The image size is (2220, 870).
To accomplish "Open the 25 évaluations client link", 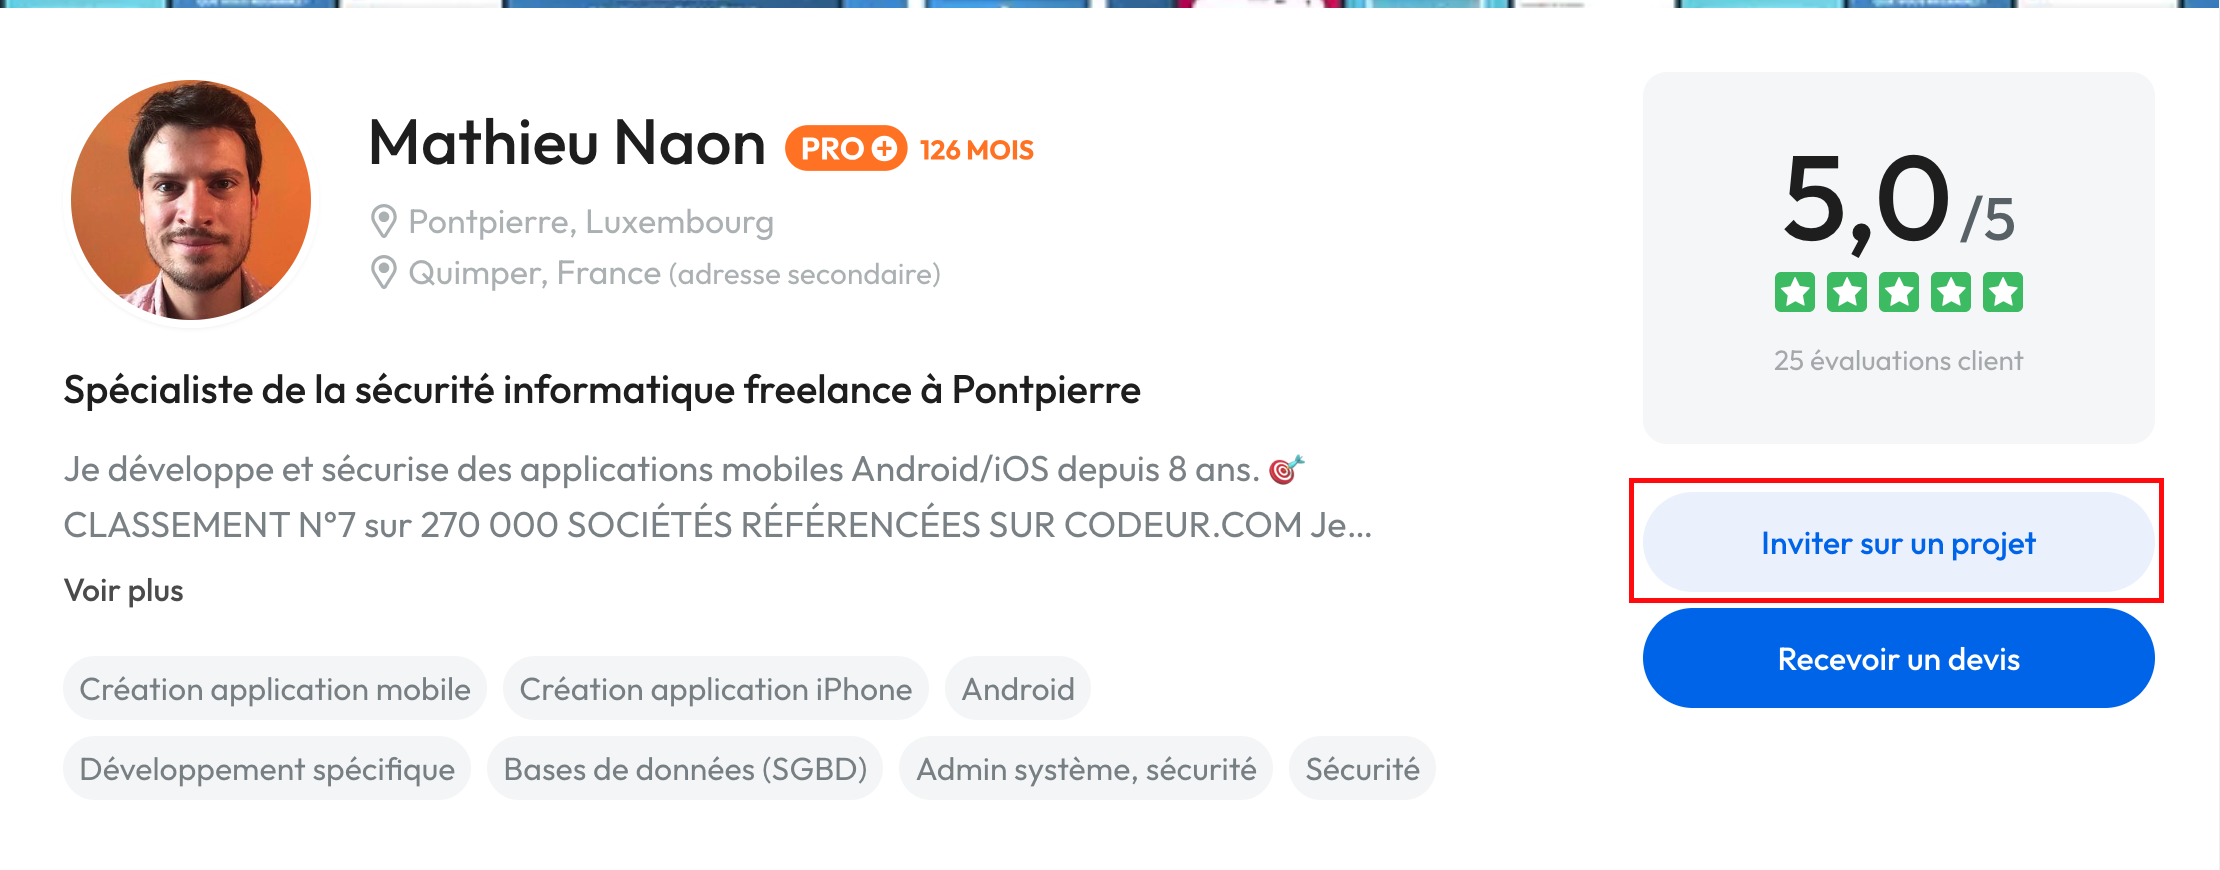I will (1897, 360).
